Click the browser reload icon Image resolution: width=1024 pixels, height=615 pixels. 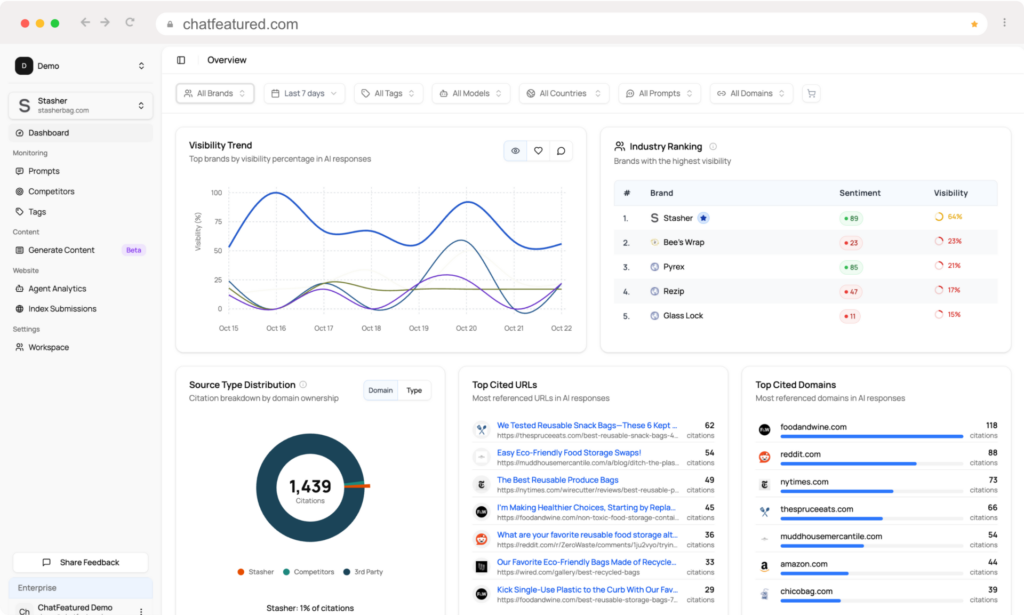pyautogui.click(x=130, y=22)
